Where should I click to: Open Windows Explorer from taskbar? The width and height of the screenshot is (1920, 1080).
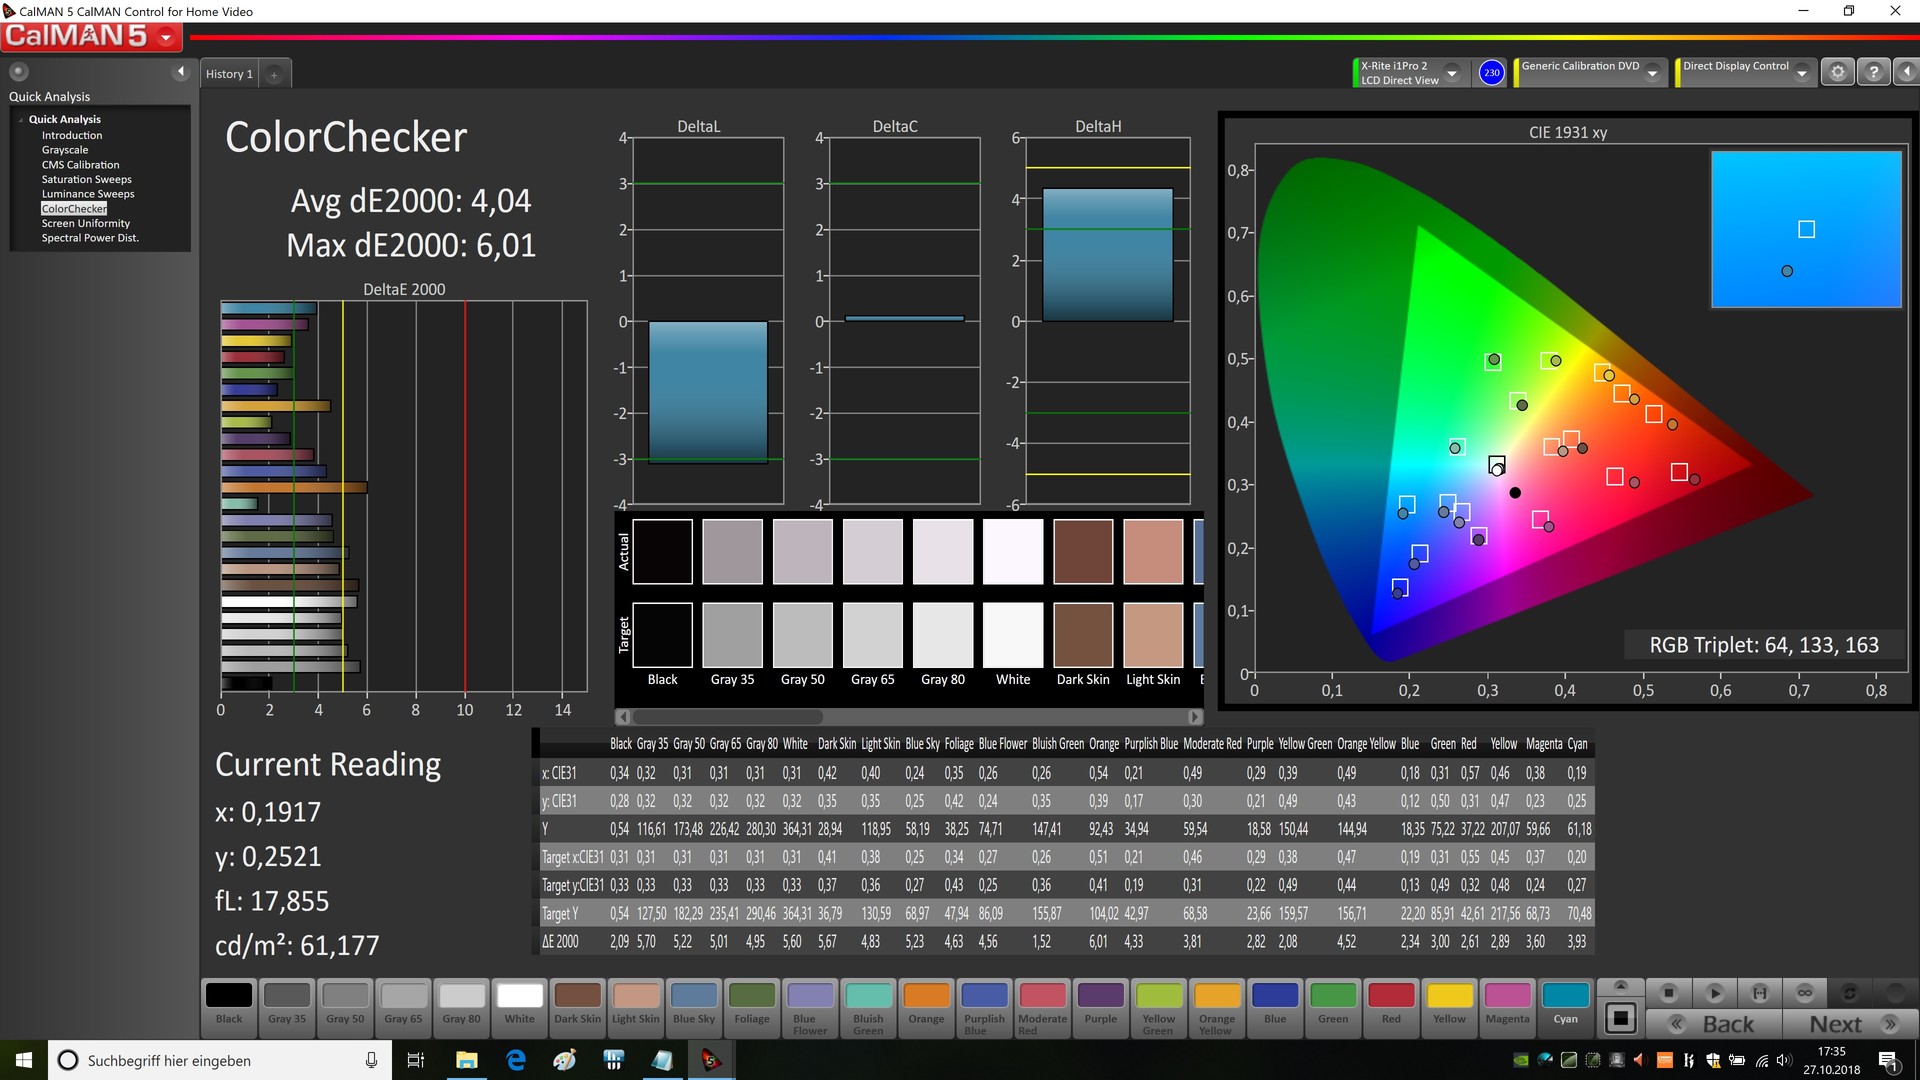coord(467,1060)
